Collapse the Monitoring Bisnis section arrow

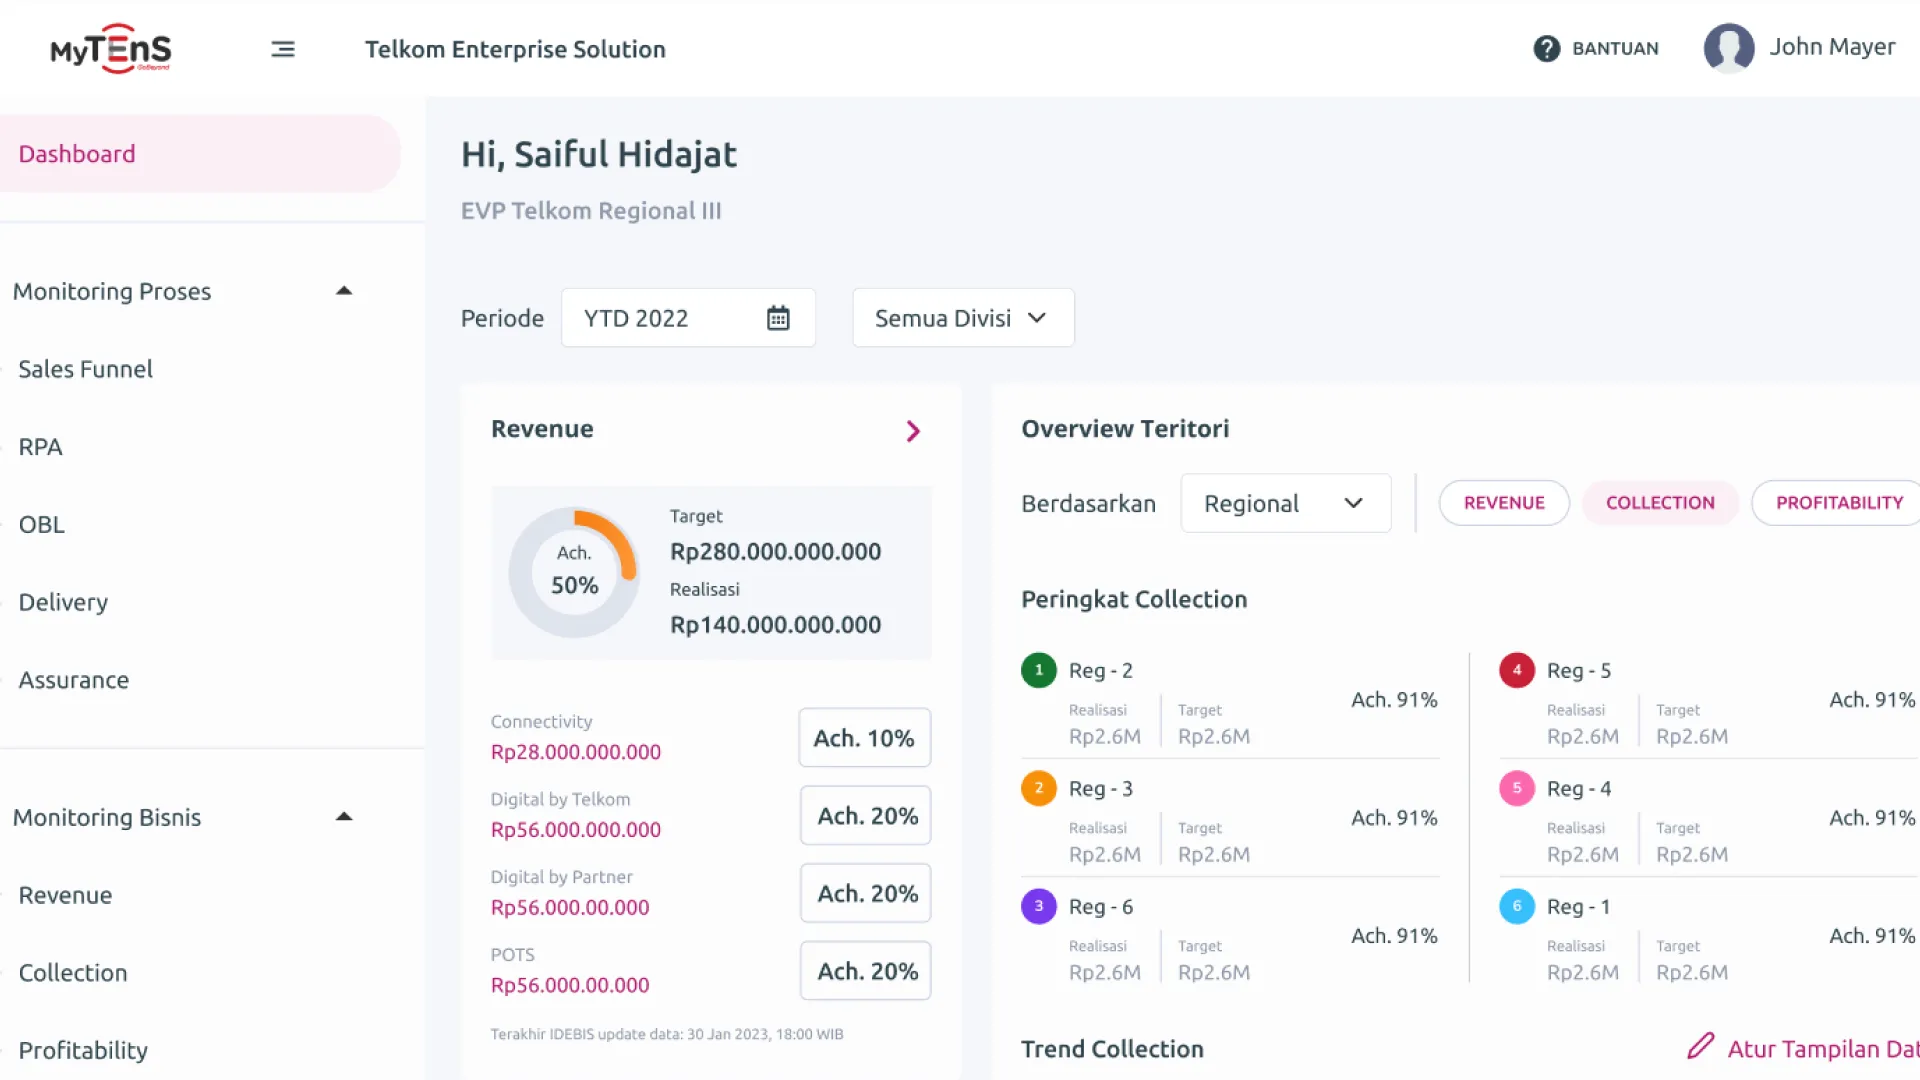(x=344, y=817)
